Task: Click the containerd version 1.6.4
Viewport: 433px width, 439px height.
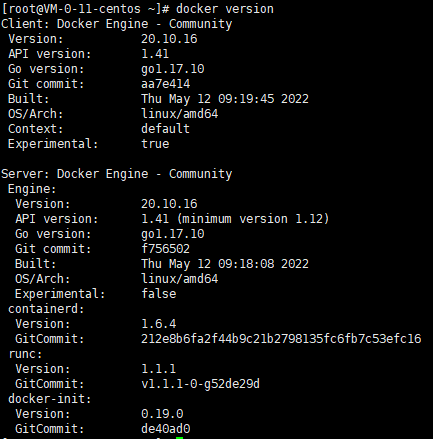Action: [159, 324]
